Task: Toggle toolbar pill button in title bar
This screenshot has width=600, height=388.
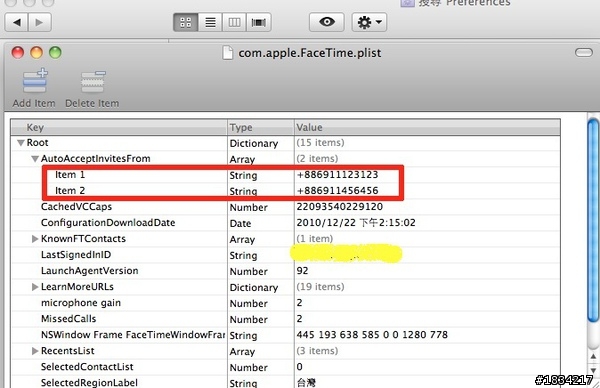Action: point(584,52)
